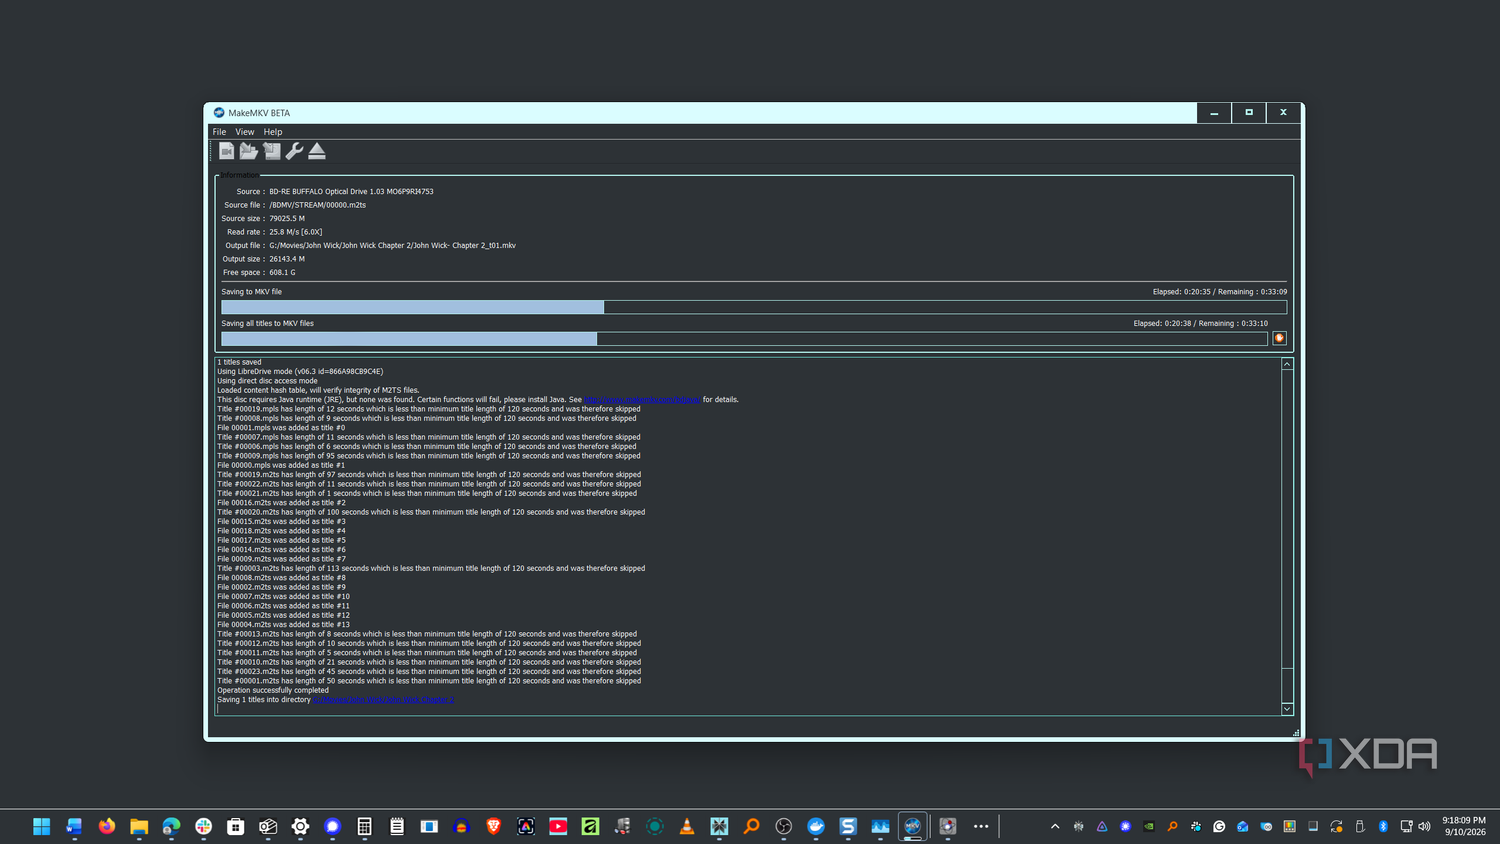Screen dimensions: 1500x844
Task: Click the source file path /BDMV/STREAM/00000.m2ts
Action: coord(317,205)
